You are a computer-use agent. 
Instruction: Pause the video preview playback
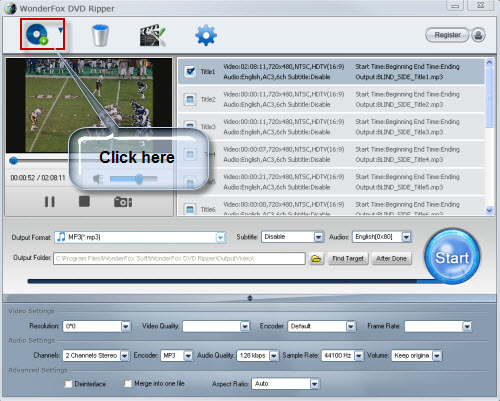[50, 202]
